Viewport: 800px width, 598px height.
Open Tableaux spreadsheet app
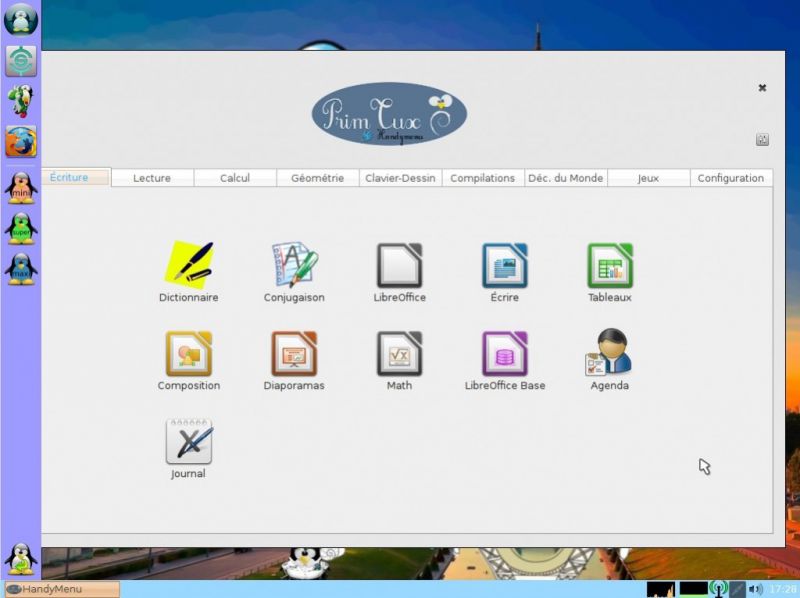click(x=610, y=271)
